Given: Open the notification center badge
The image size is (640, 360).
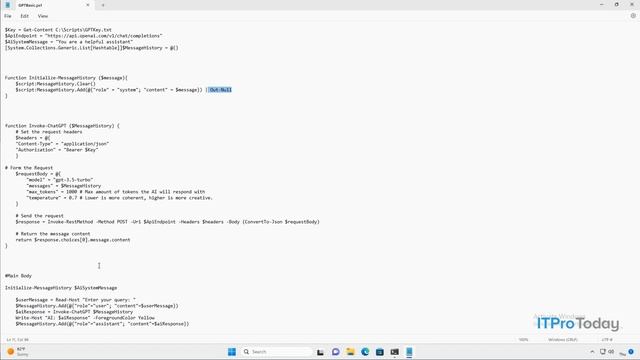Looking at the screenshot, I should coord(631,352).
